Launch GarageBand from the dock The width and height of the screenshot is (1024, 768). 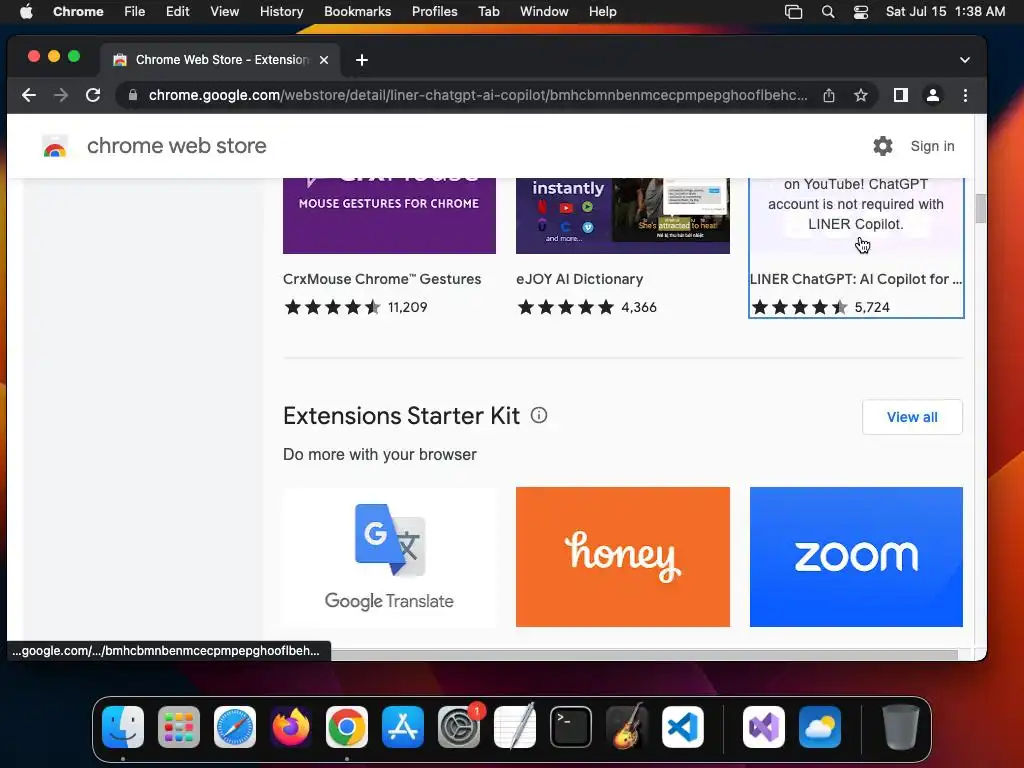tap(627, 727)
